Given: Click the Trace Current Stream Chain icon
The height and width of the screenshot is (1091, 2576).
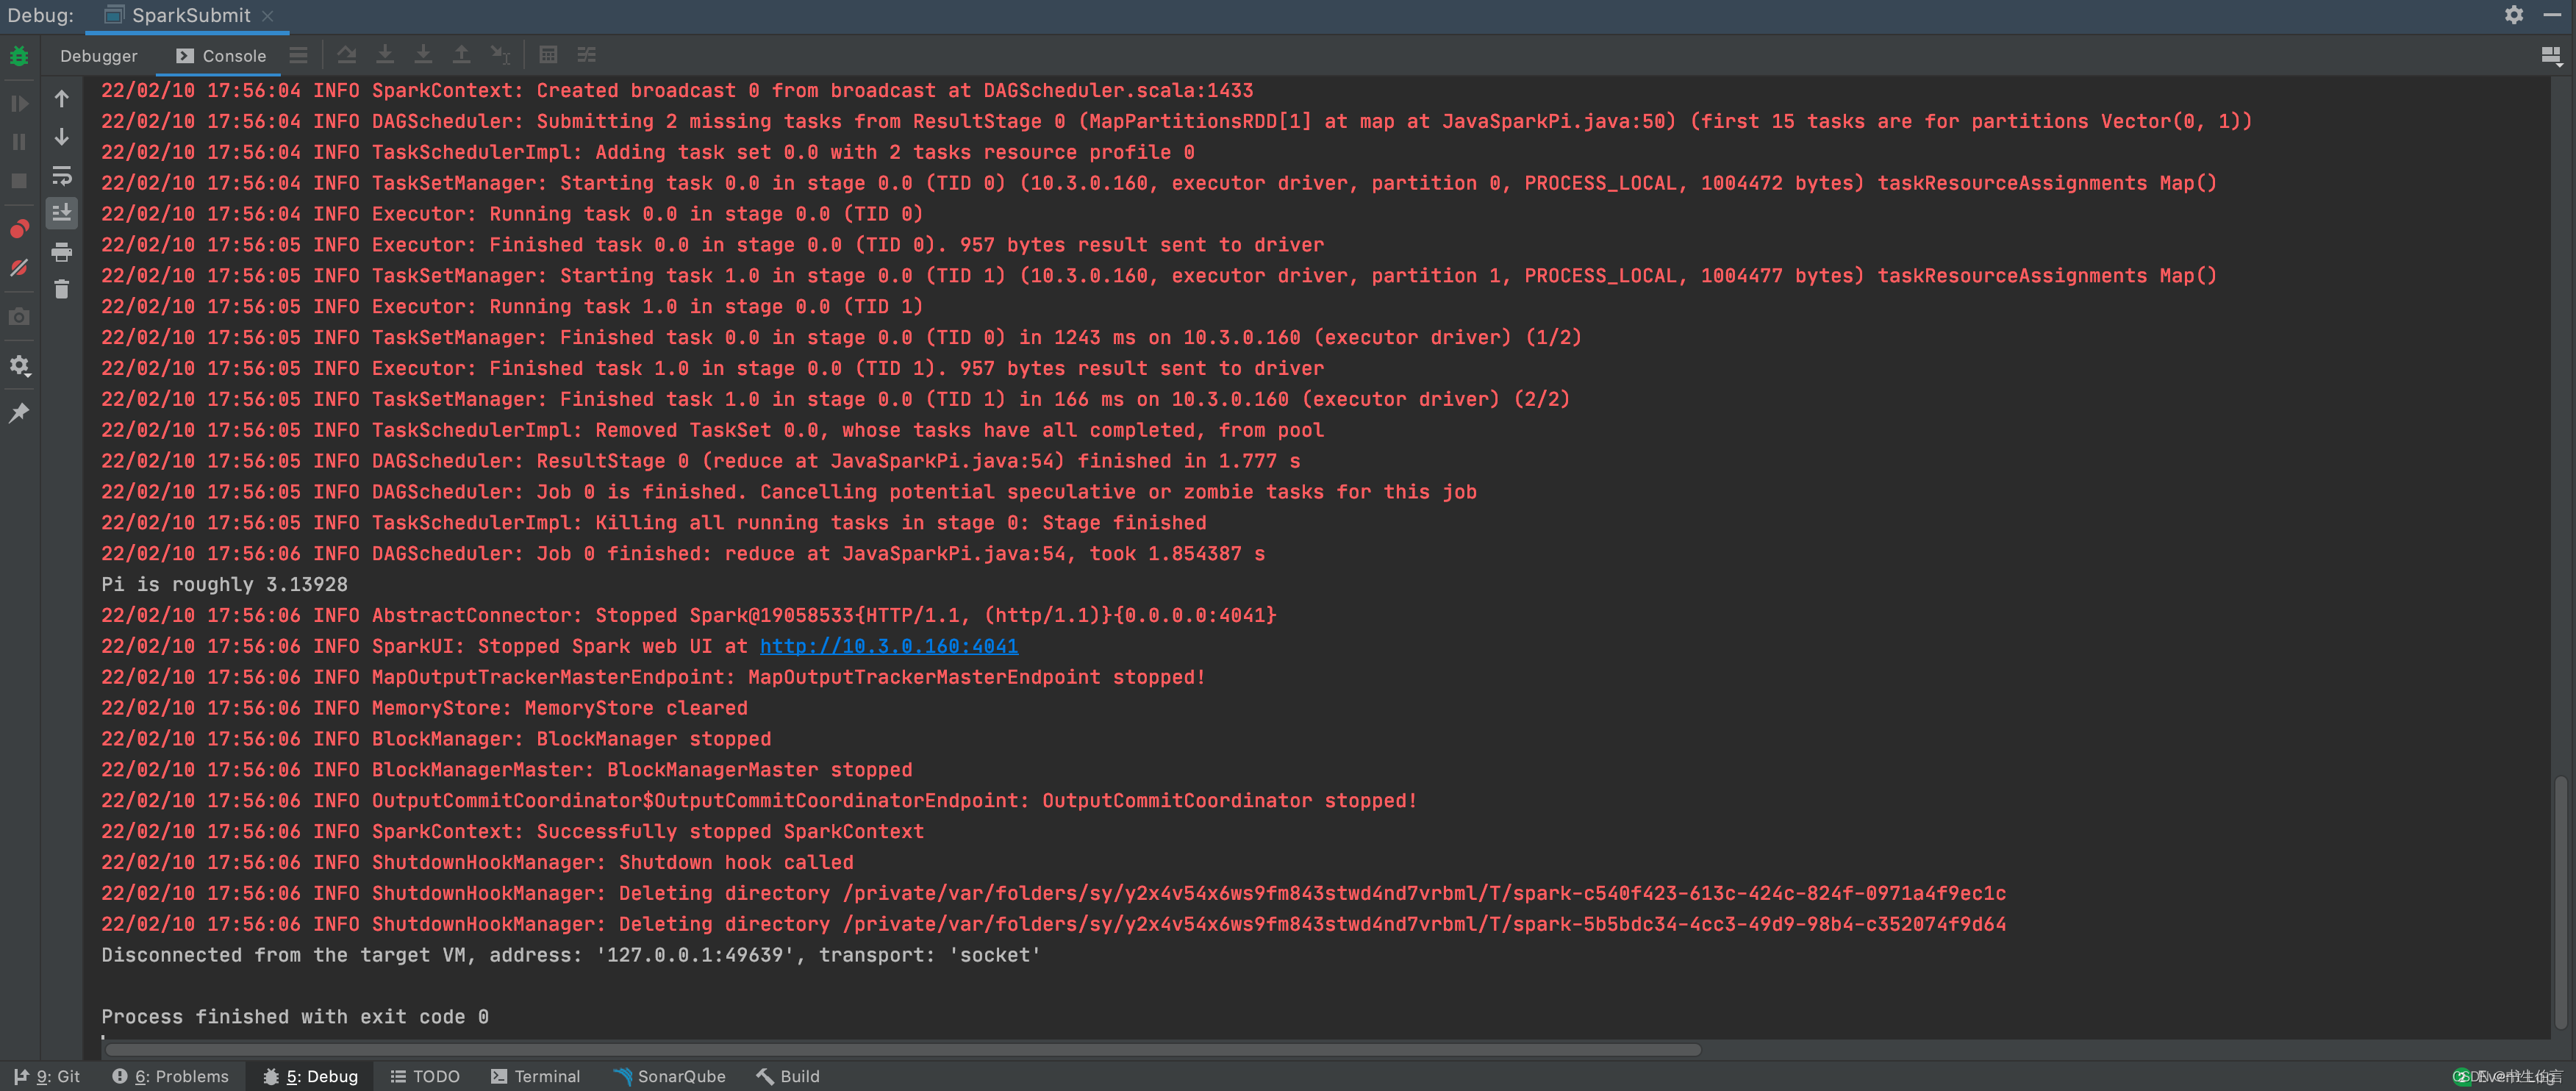Looking at the screenshot, I should 587,55.
